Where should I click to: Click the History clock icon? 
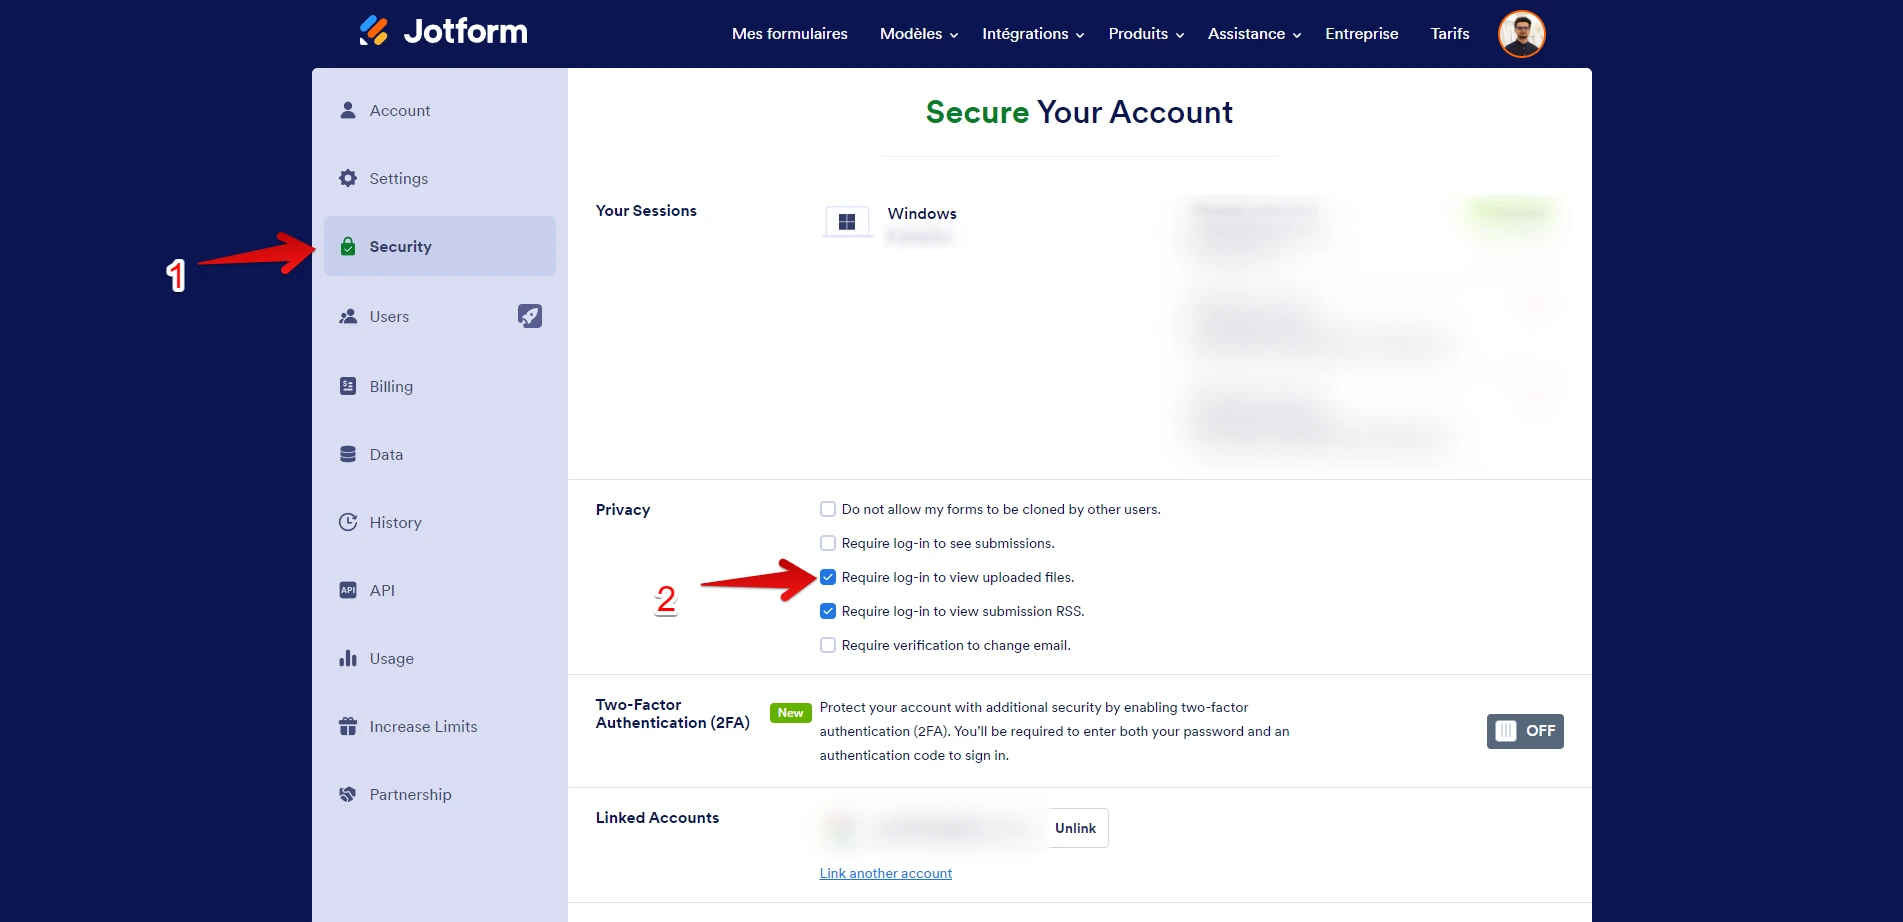click(x=348, y=522)
